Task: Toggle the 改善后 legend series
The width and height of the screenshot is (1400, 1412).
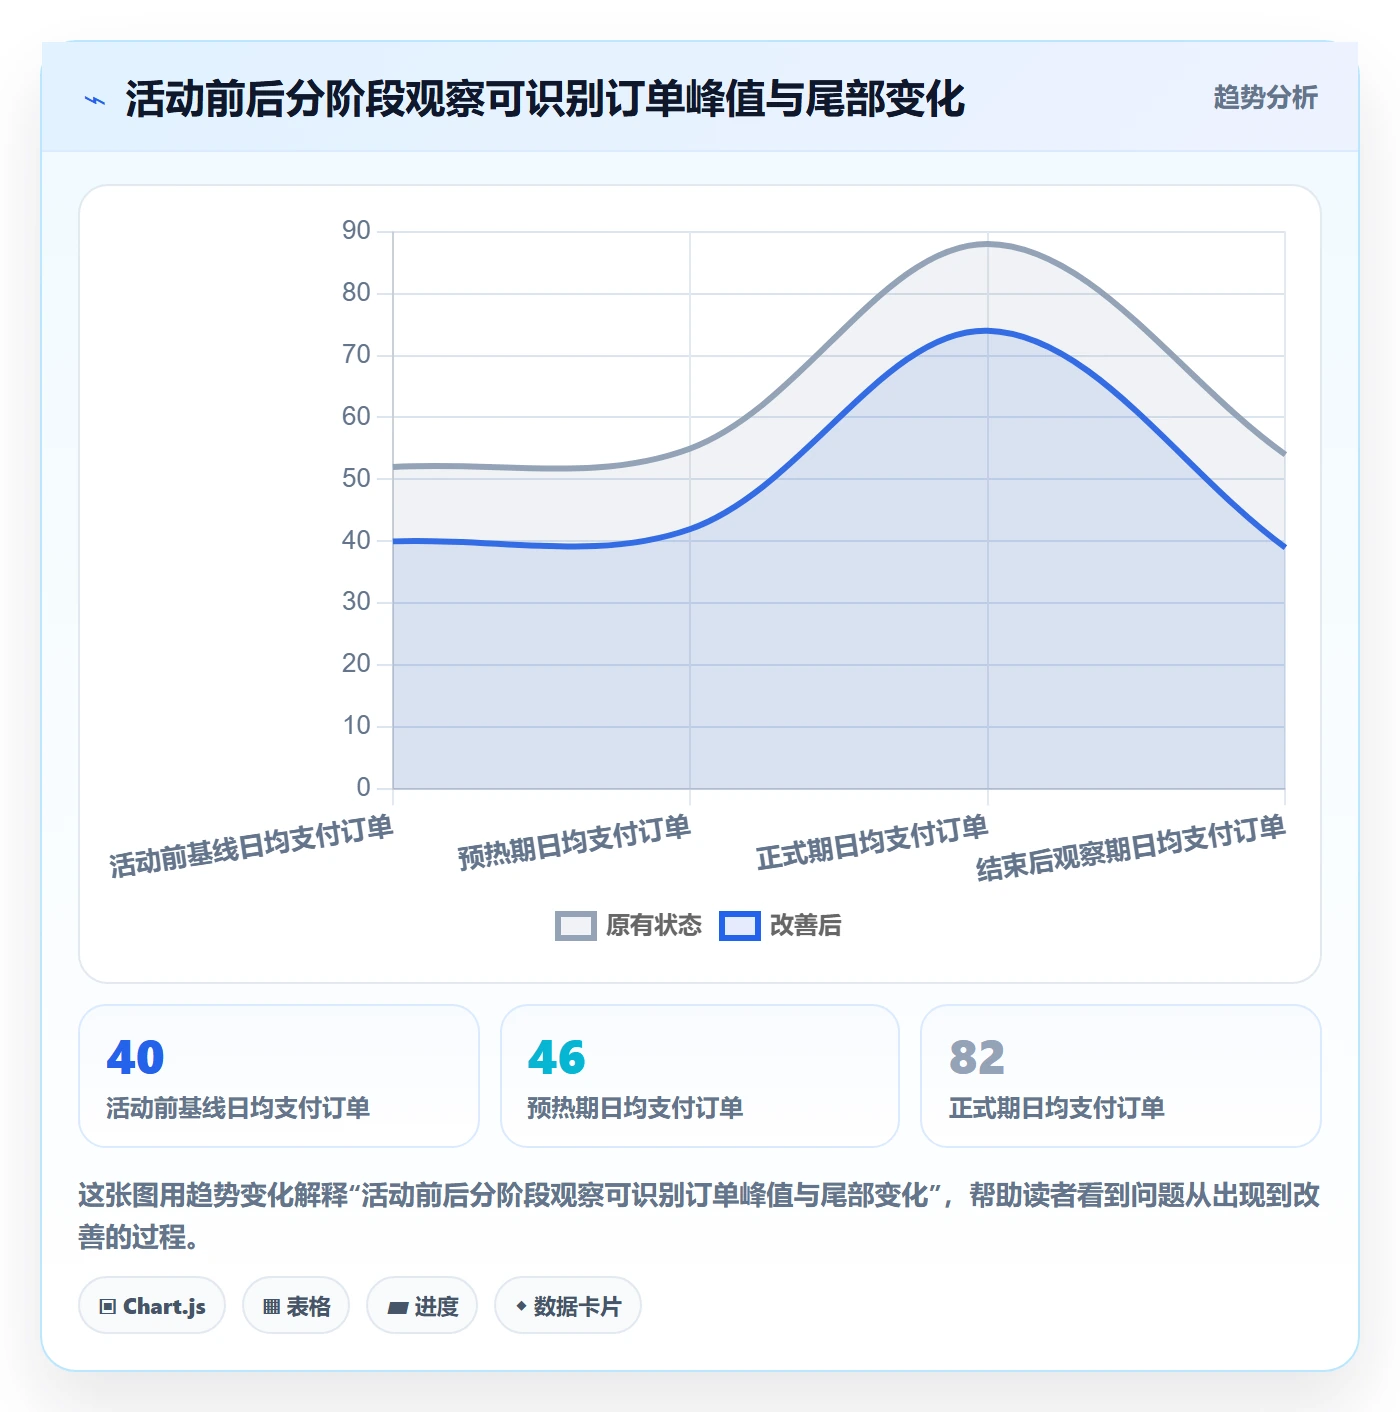Action: 780,925
